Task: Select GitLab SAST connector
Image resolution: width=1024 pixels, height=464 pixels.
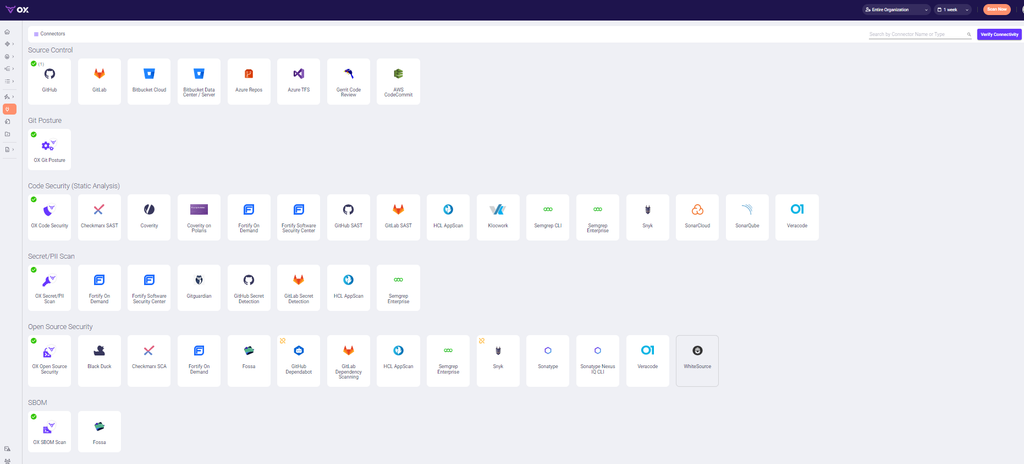Action: point(398,217)
